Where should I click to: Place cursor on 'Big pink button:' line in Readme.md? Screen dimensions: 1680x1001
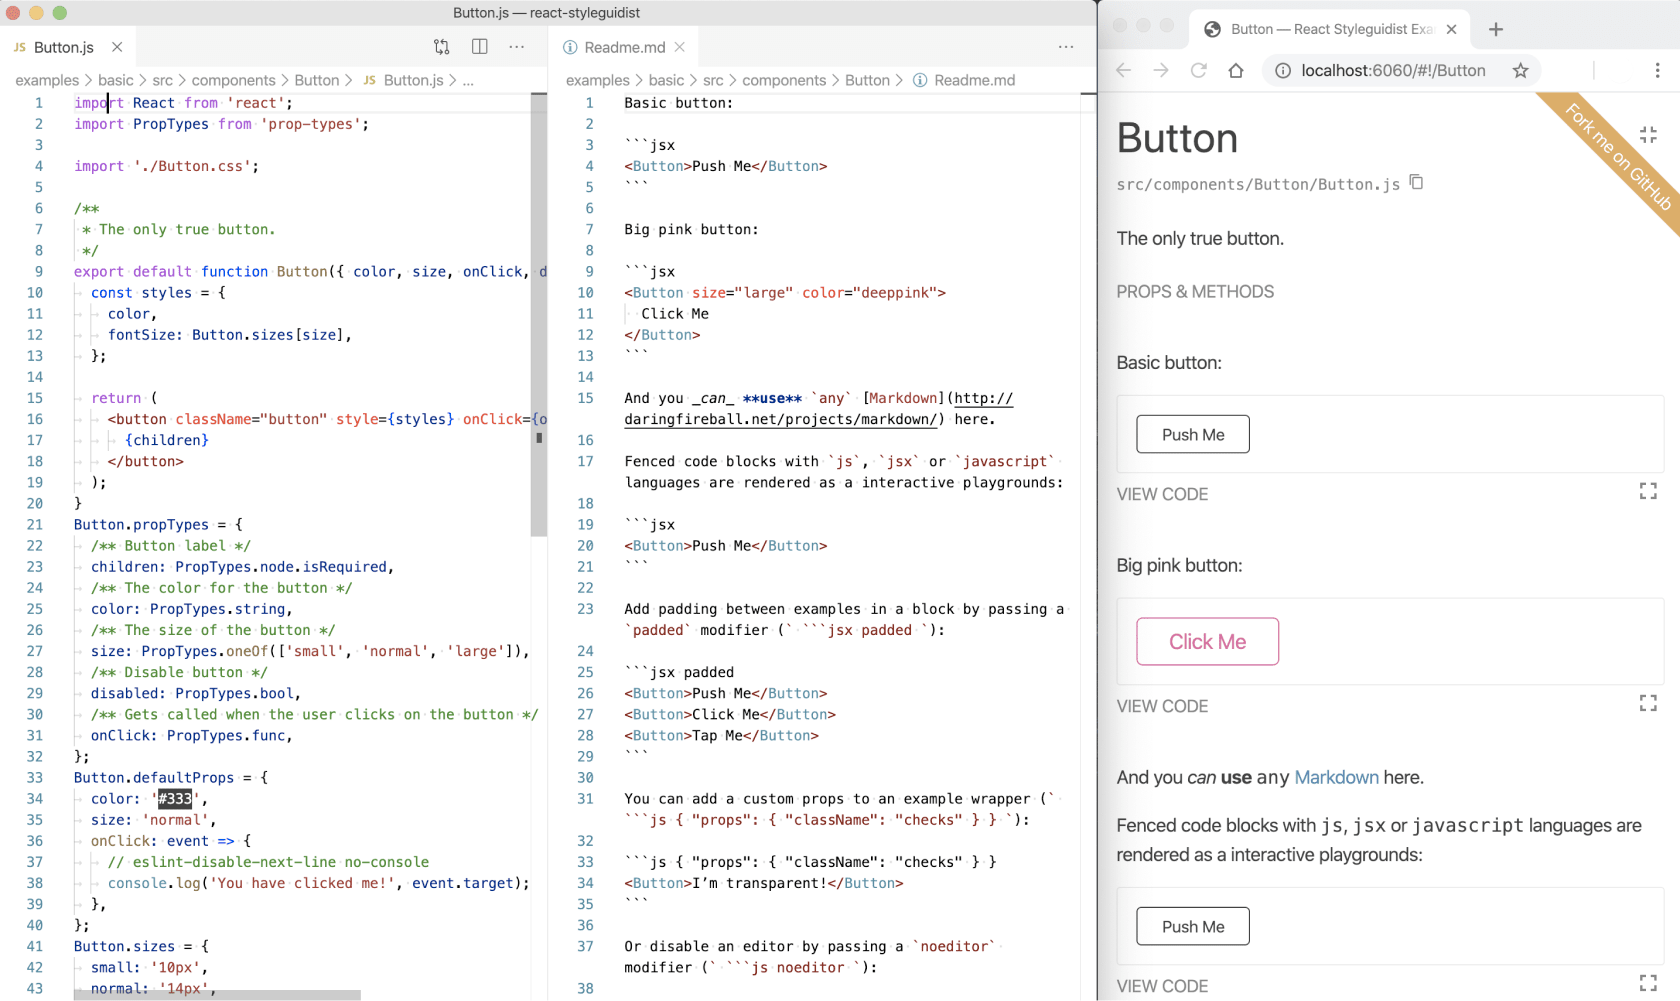click(691, 229)
